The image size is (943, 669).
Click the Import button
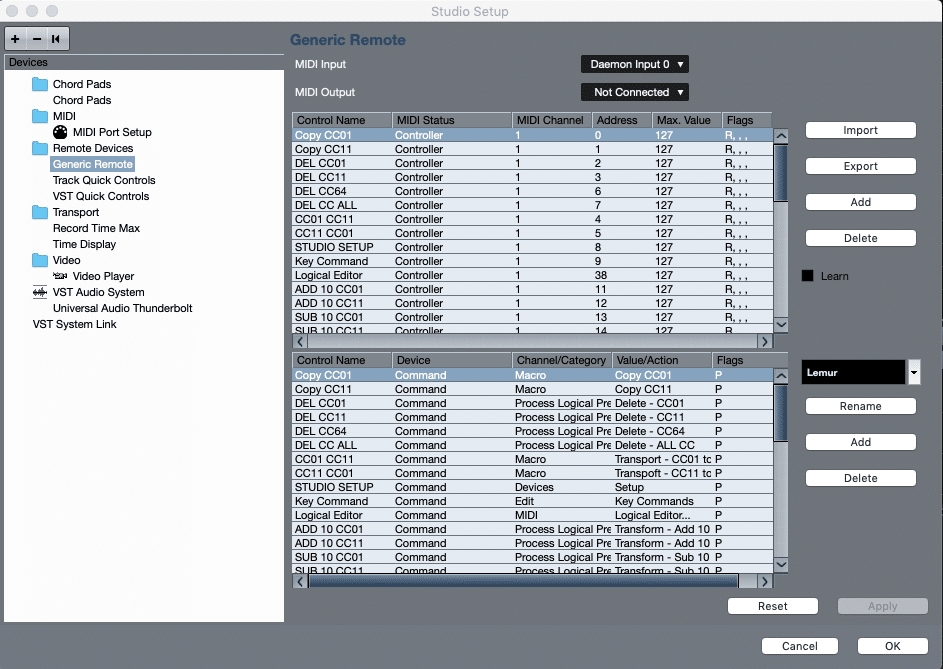click(861, 131)
